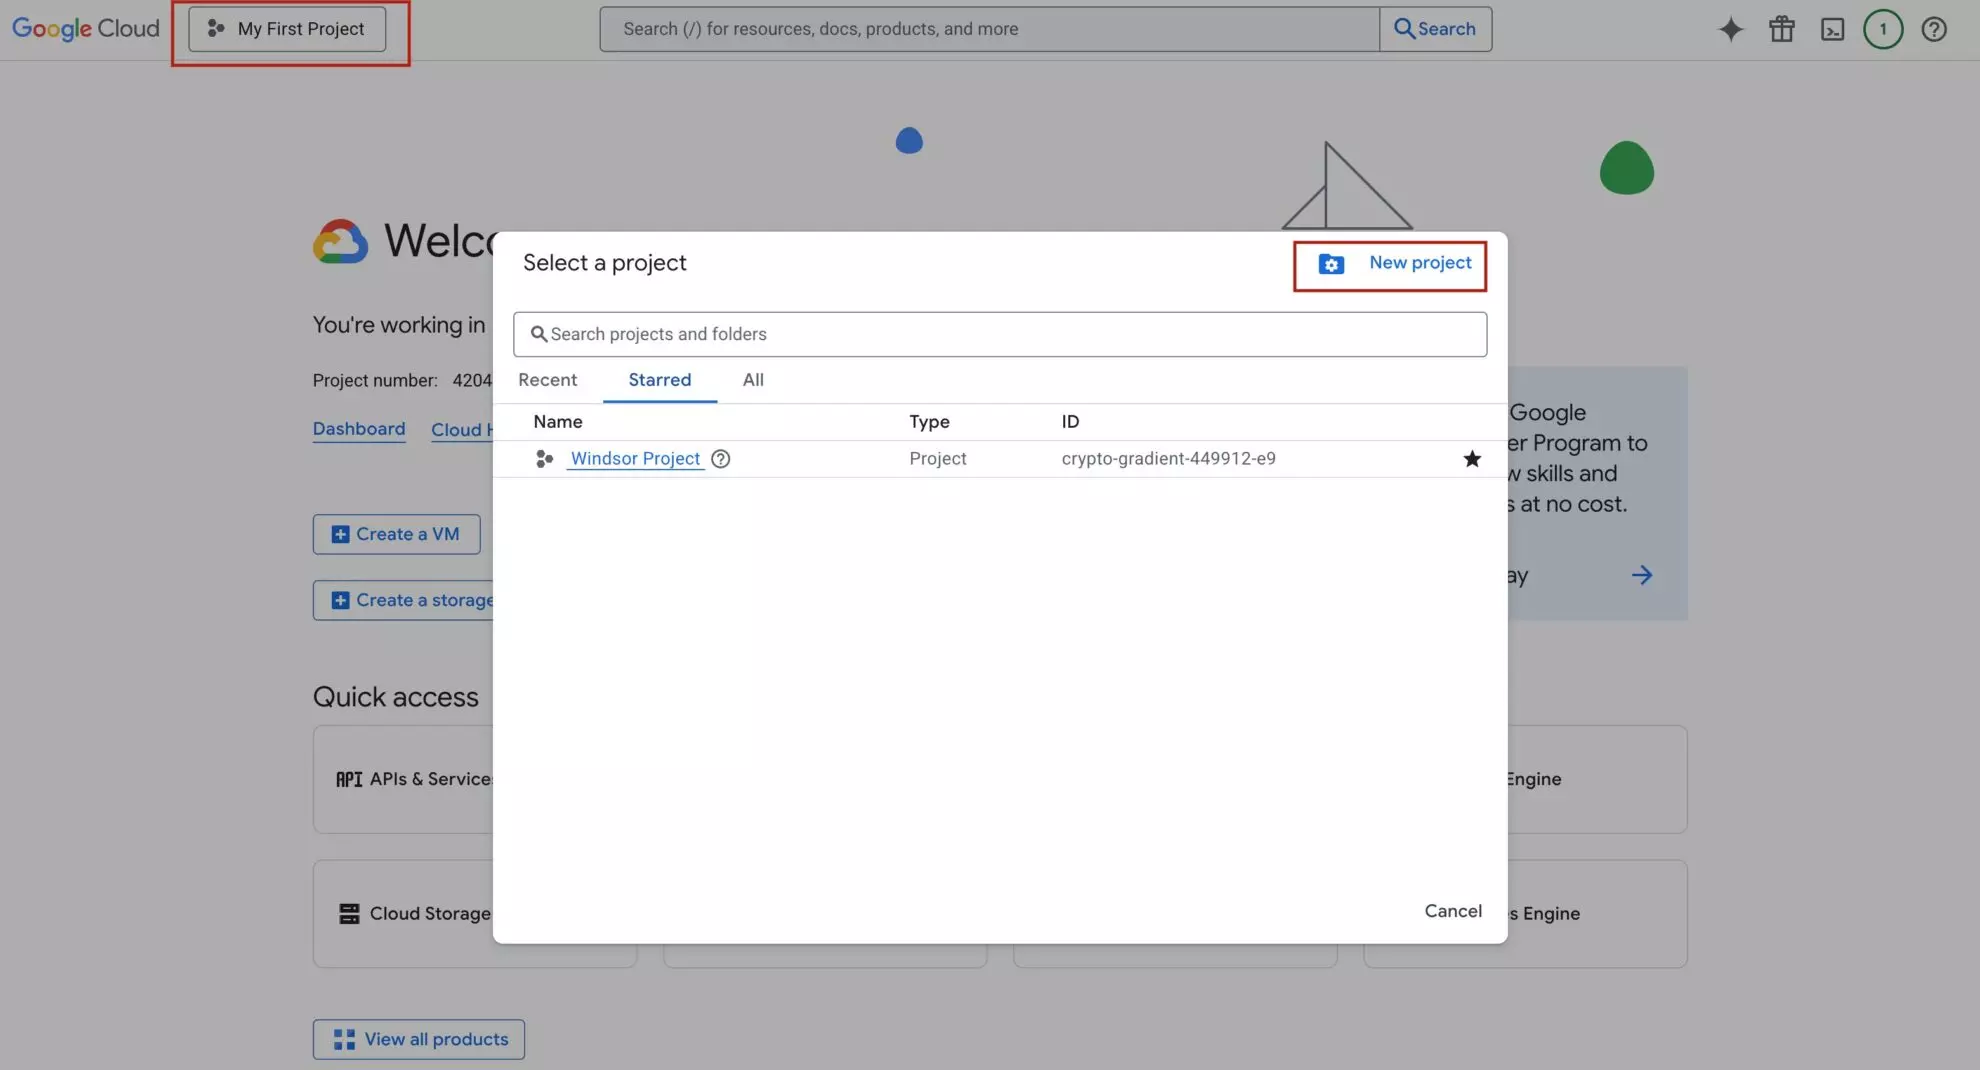1980x1070 pixels.
Task: Toggle the Search button in the top bar
Action: [1435, 29]
